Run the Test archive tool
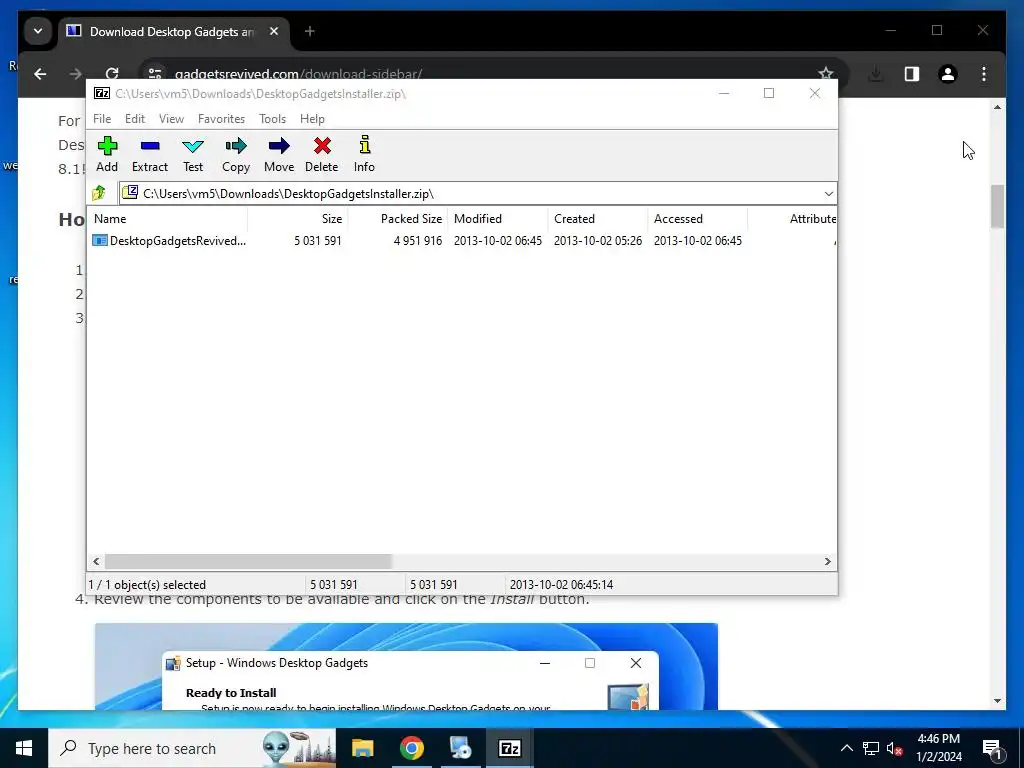This screenshot has width=1024, height=768. click(193, 155)
